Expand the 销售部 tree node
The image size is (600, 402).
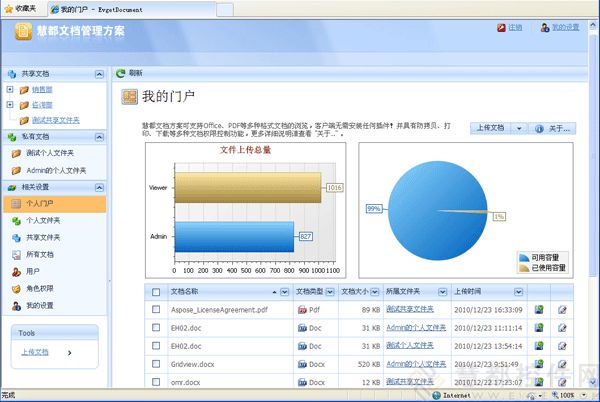click(10, 89)
